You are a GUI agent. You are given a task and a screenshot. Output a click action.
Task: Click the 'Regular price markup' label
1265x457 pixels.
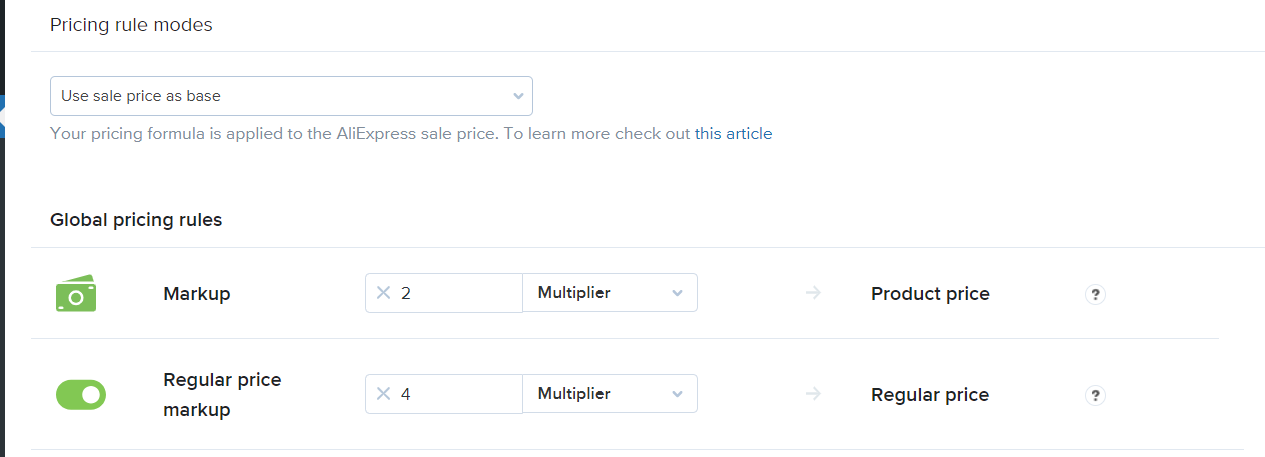222,395
